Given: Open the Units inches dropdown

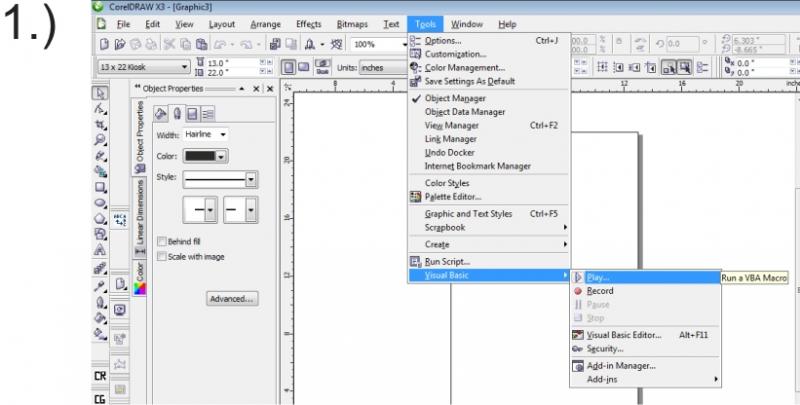Looking at the screenshot, I should point(383,67).
